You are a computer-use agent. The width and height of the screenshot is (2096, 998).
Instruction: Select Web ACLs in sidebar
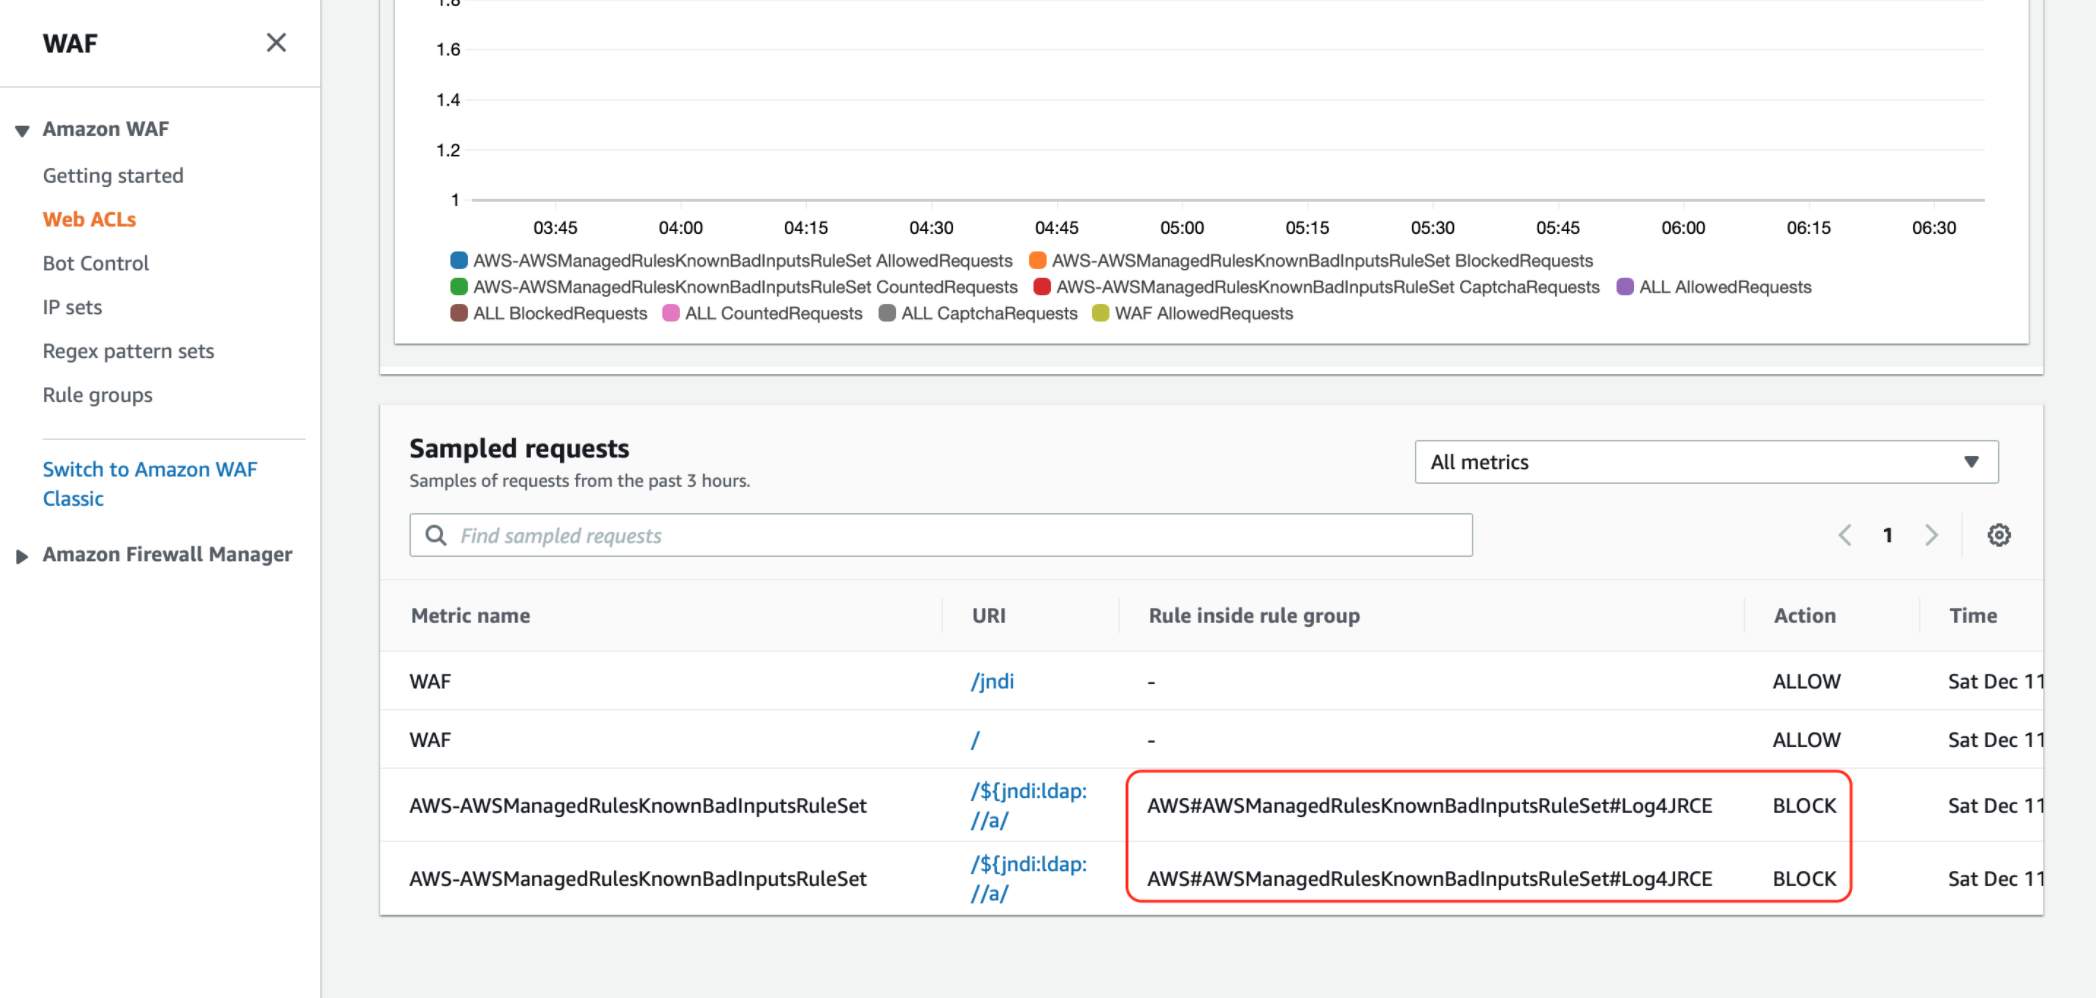89,219
